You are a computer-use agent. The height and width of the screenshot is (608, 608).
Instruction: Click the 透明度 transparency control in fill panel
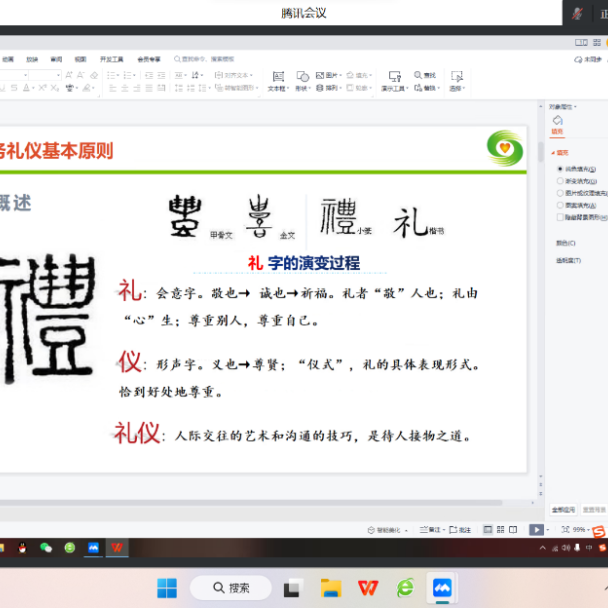point(568,260)
